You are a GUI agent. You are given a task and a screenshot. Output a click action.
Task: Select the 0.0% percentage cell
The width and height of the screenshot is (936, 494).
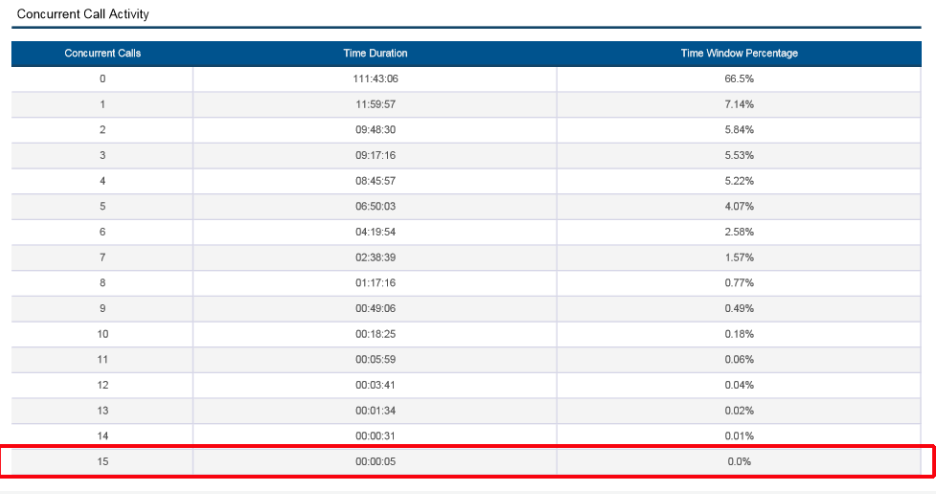[x=739, y=462]
